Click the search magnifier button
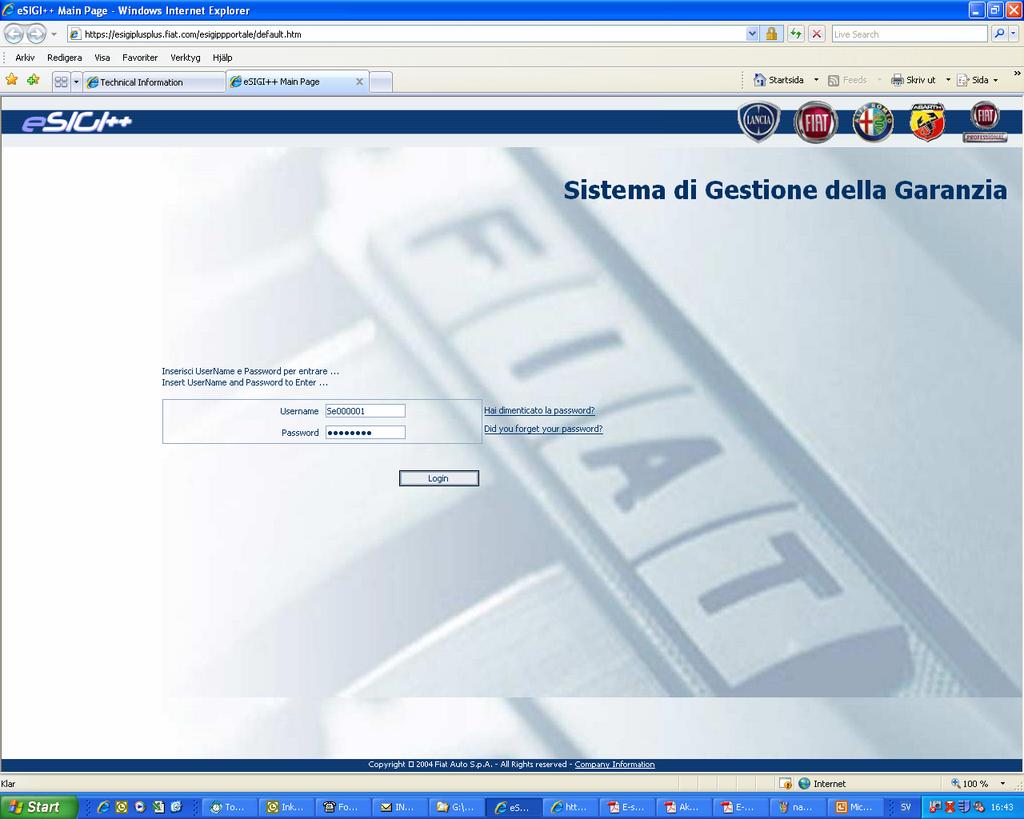 (x=999, y=34)
